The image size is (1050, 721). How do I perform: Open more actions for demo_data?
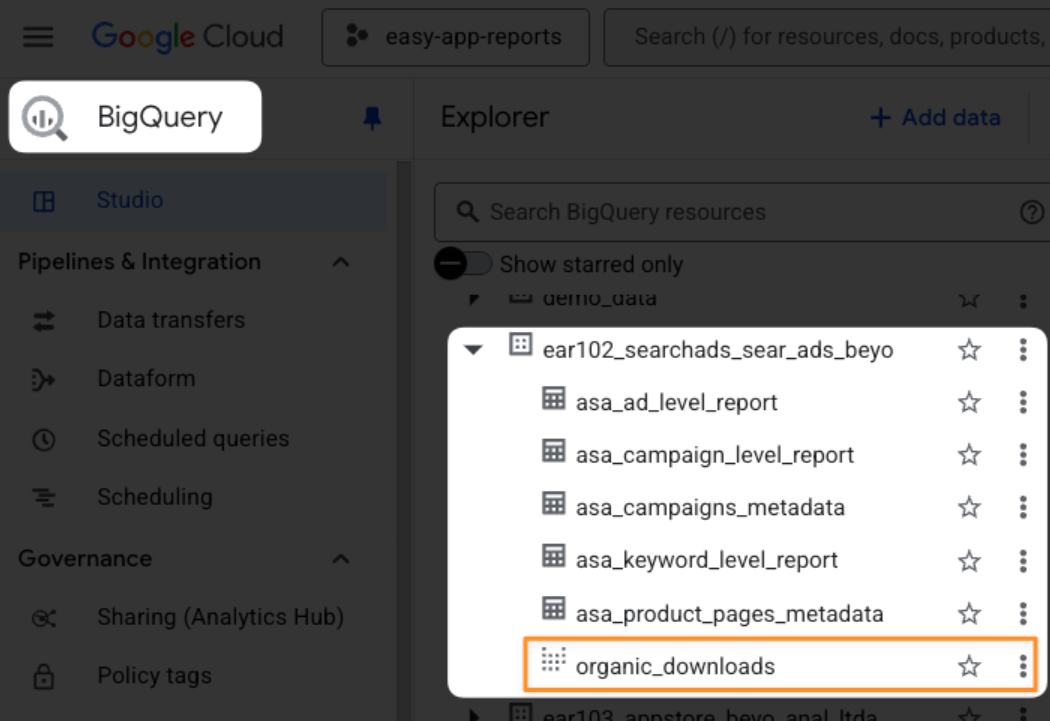[1023, 301]
